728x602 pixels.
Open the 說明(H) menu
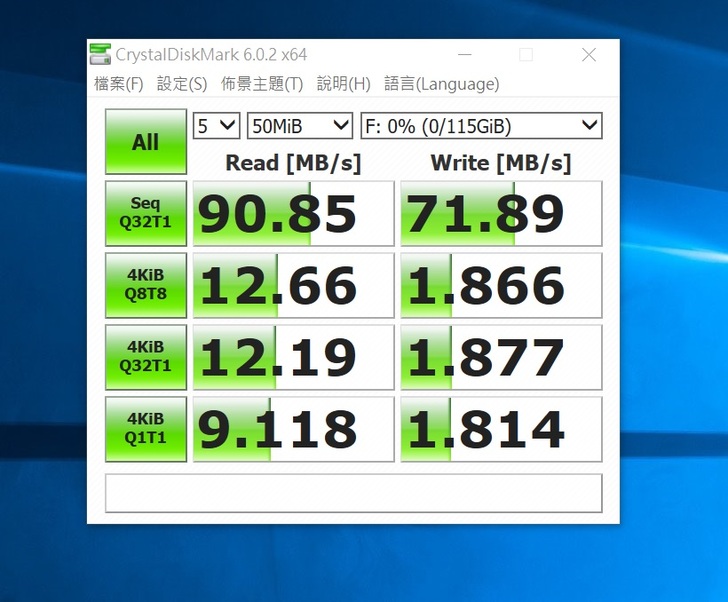point(344,84)
